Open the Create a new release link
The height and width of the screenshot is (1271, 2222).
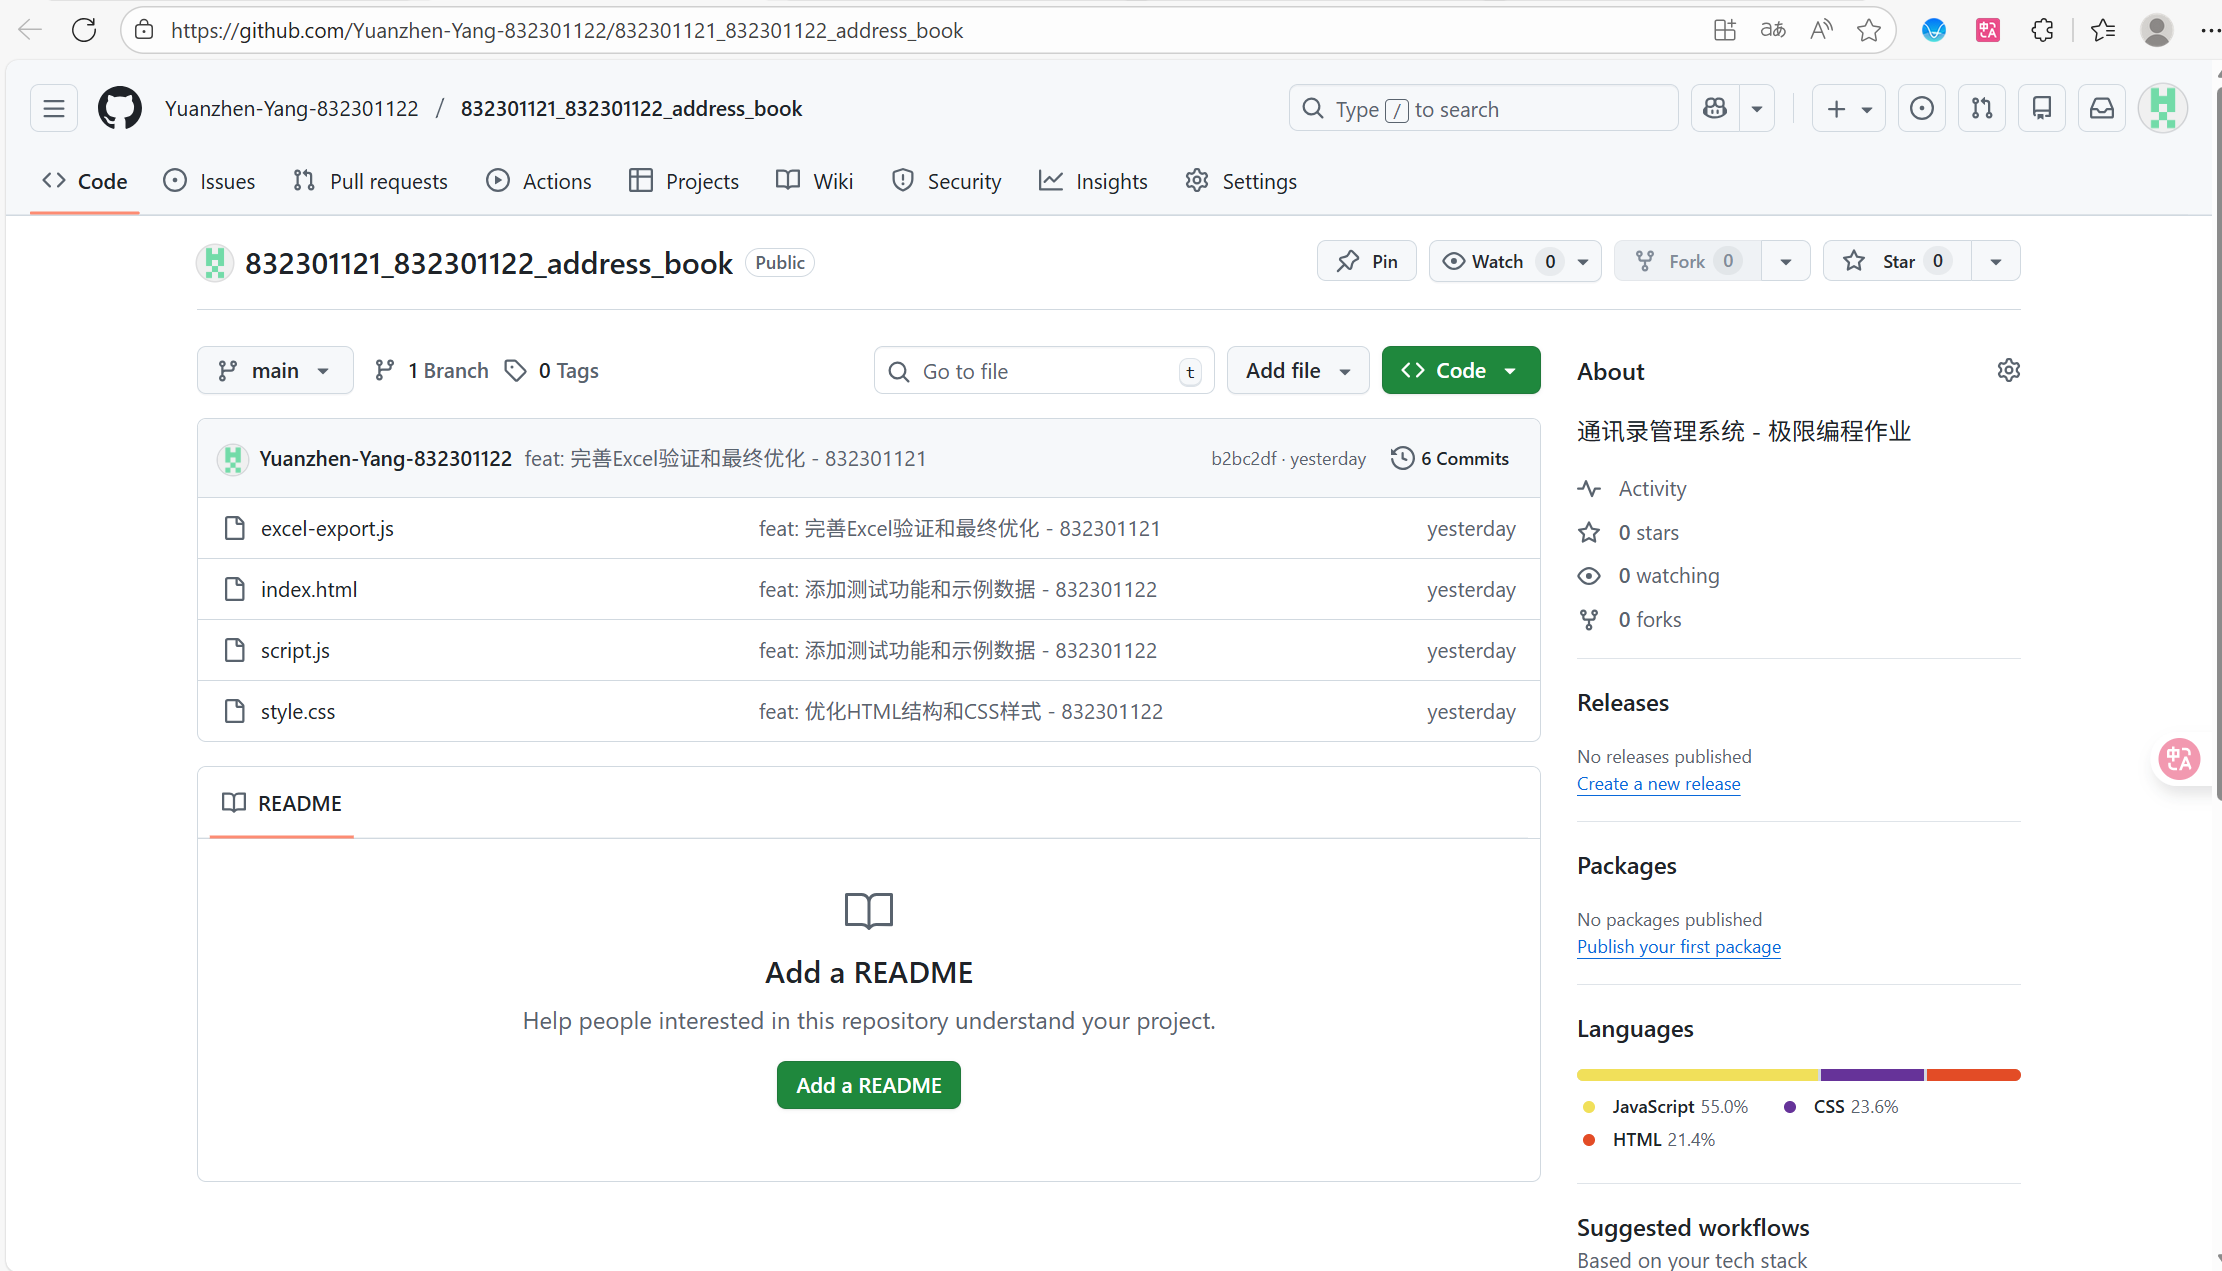click(1658, 784)
